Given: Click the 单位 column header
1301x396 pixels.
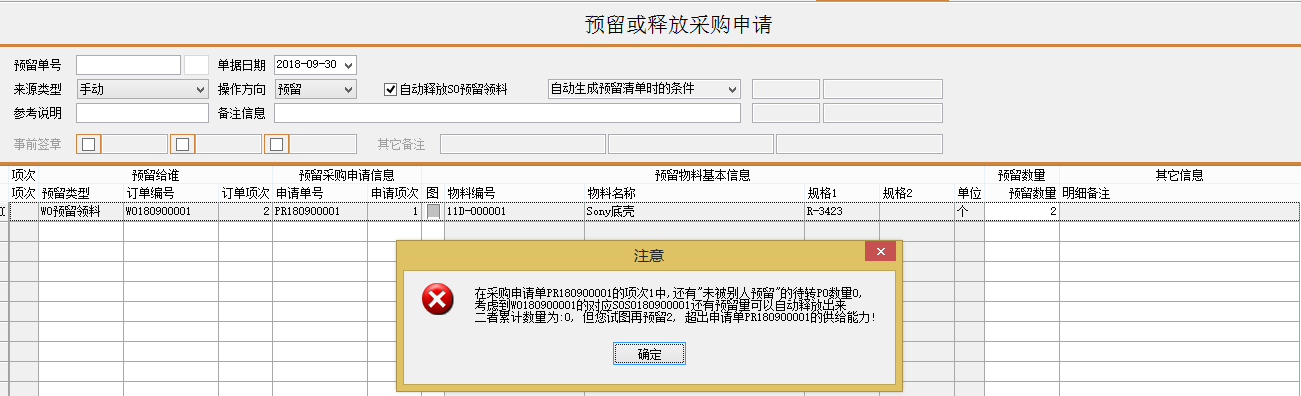Looking at the screenshot, I should coord(969,193).
